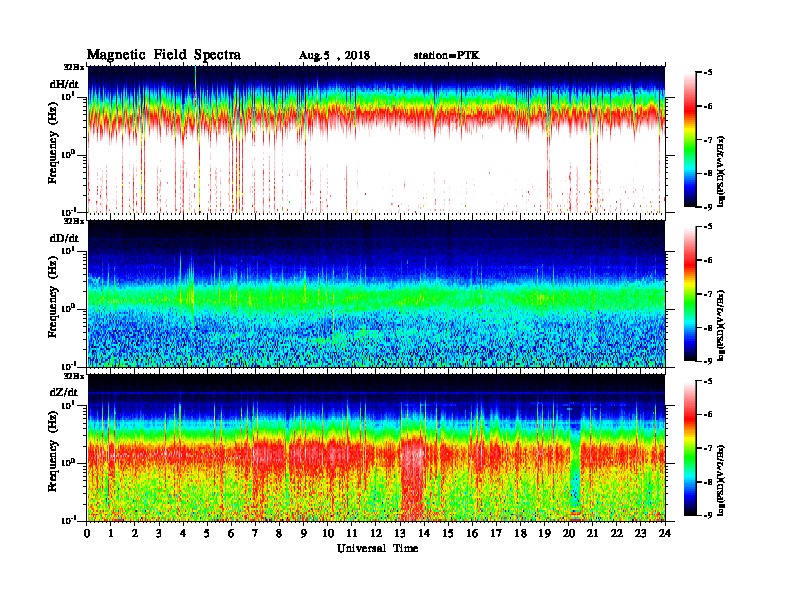792x612 pixels.
Task: Click the dZ/dt panel color bar
Action: 690,448
